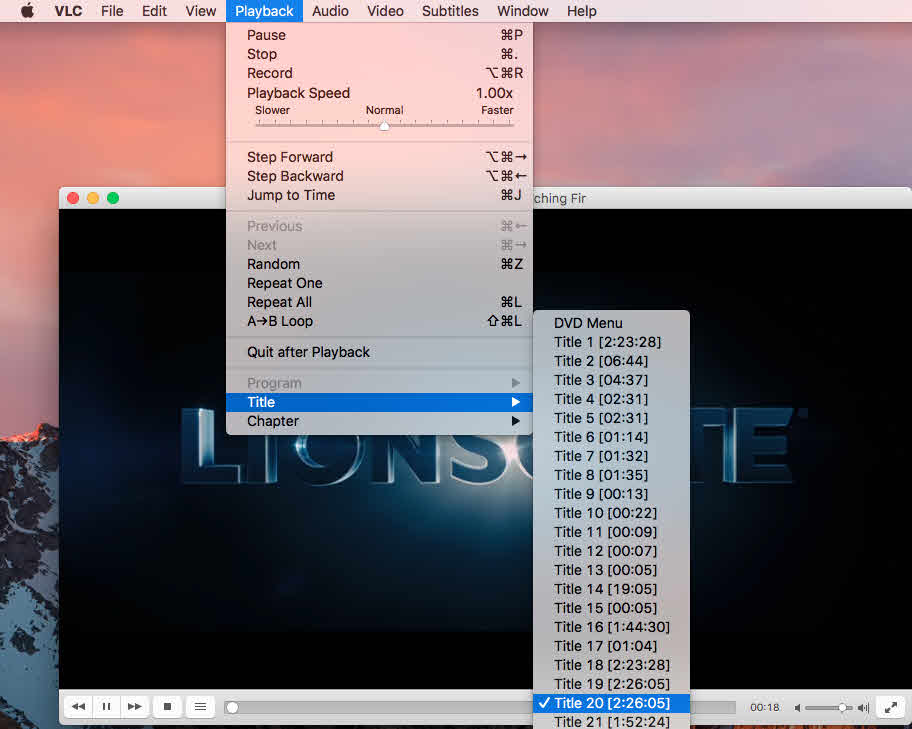Select Title 10 [00:22]

[x=611, y=513]
